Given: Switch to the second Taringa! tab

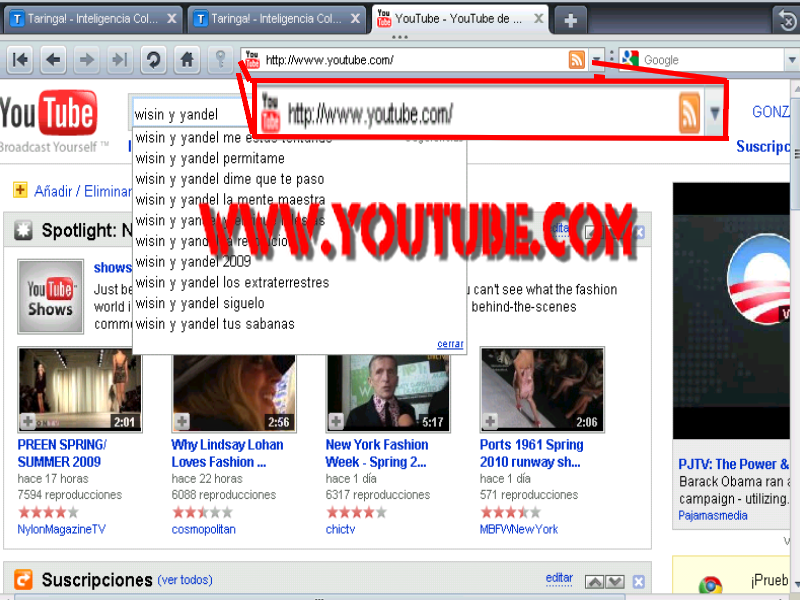Looking at the screenshot, I should coord(277,19).
